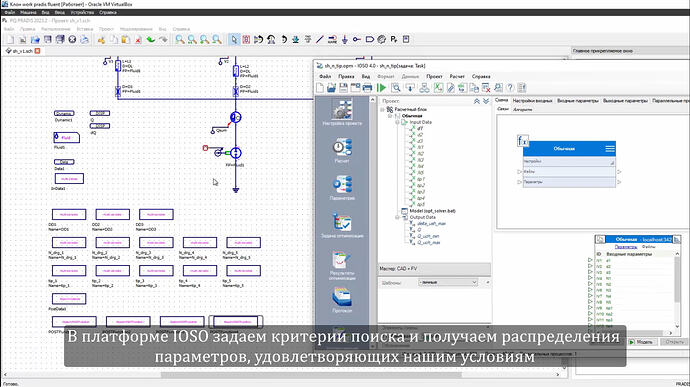Click the PRADIS delete red X toolbar icon

pos(138,40)
